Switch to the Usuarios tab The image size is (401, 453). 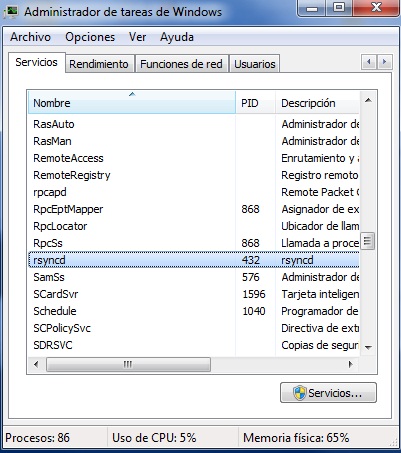tap(255, 64)
